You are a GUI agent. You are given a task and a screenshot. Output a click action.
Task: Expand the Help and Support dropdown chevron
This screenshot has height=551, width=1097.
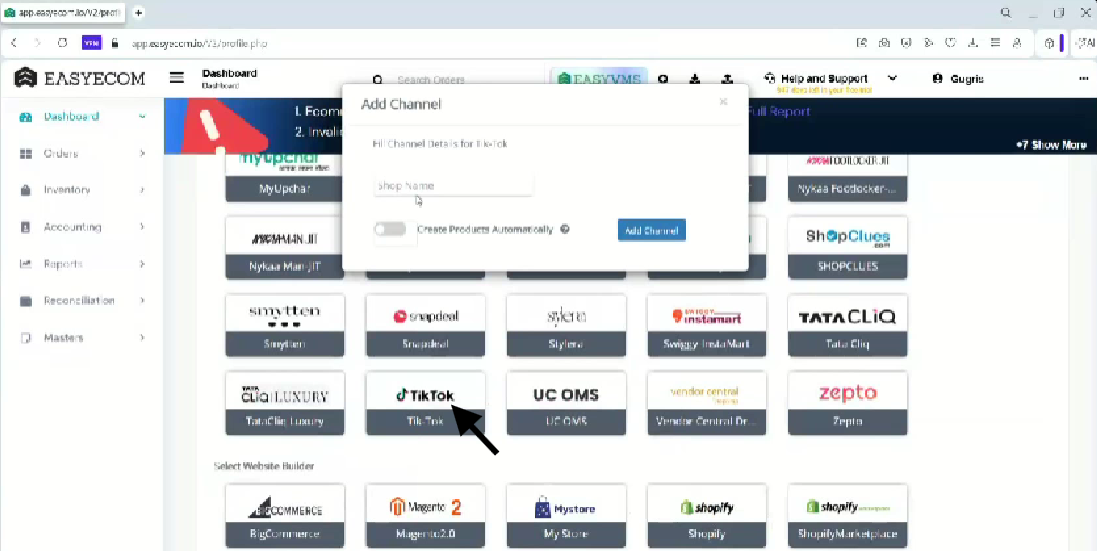892,78
